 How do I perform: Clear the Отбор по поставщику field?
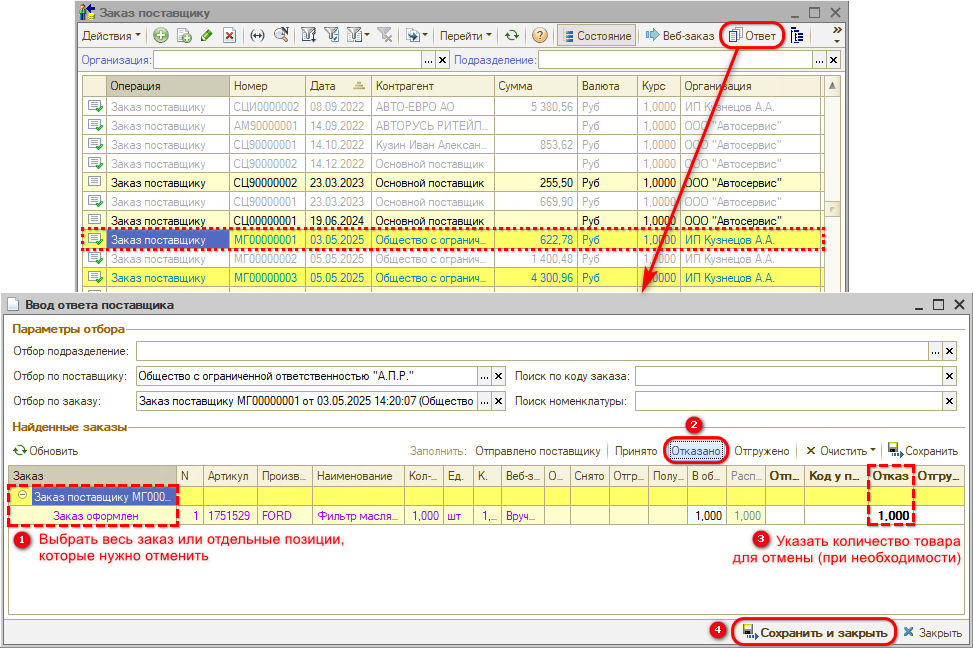pos(500,376)
